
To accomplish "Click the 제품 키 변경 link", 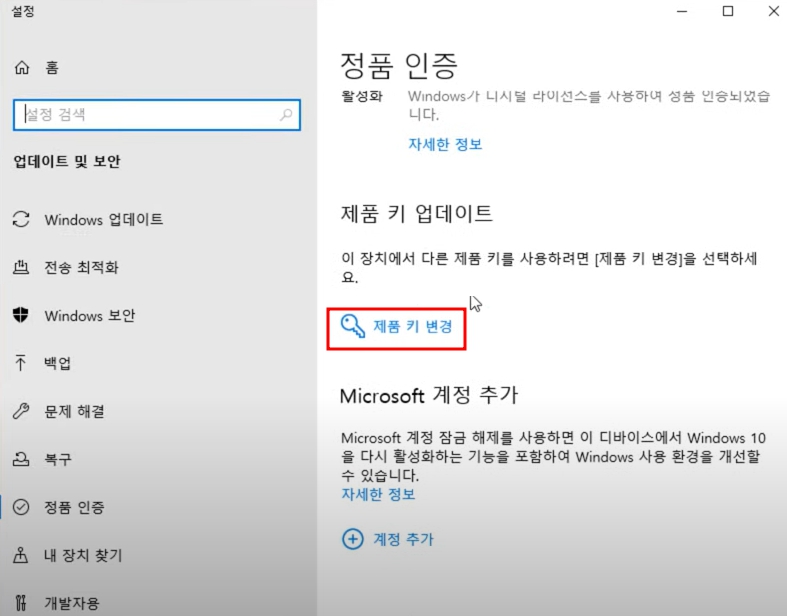I will click(413, 327).
